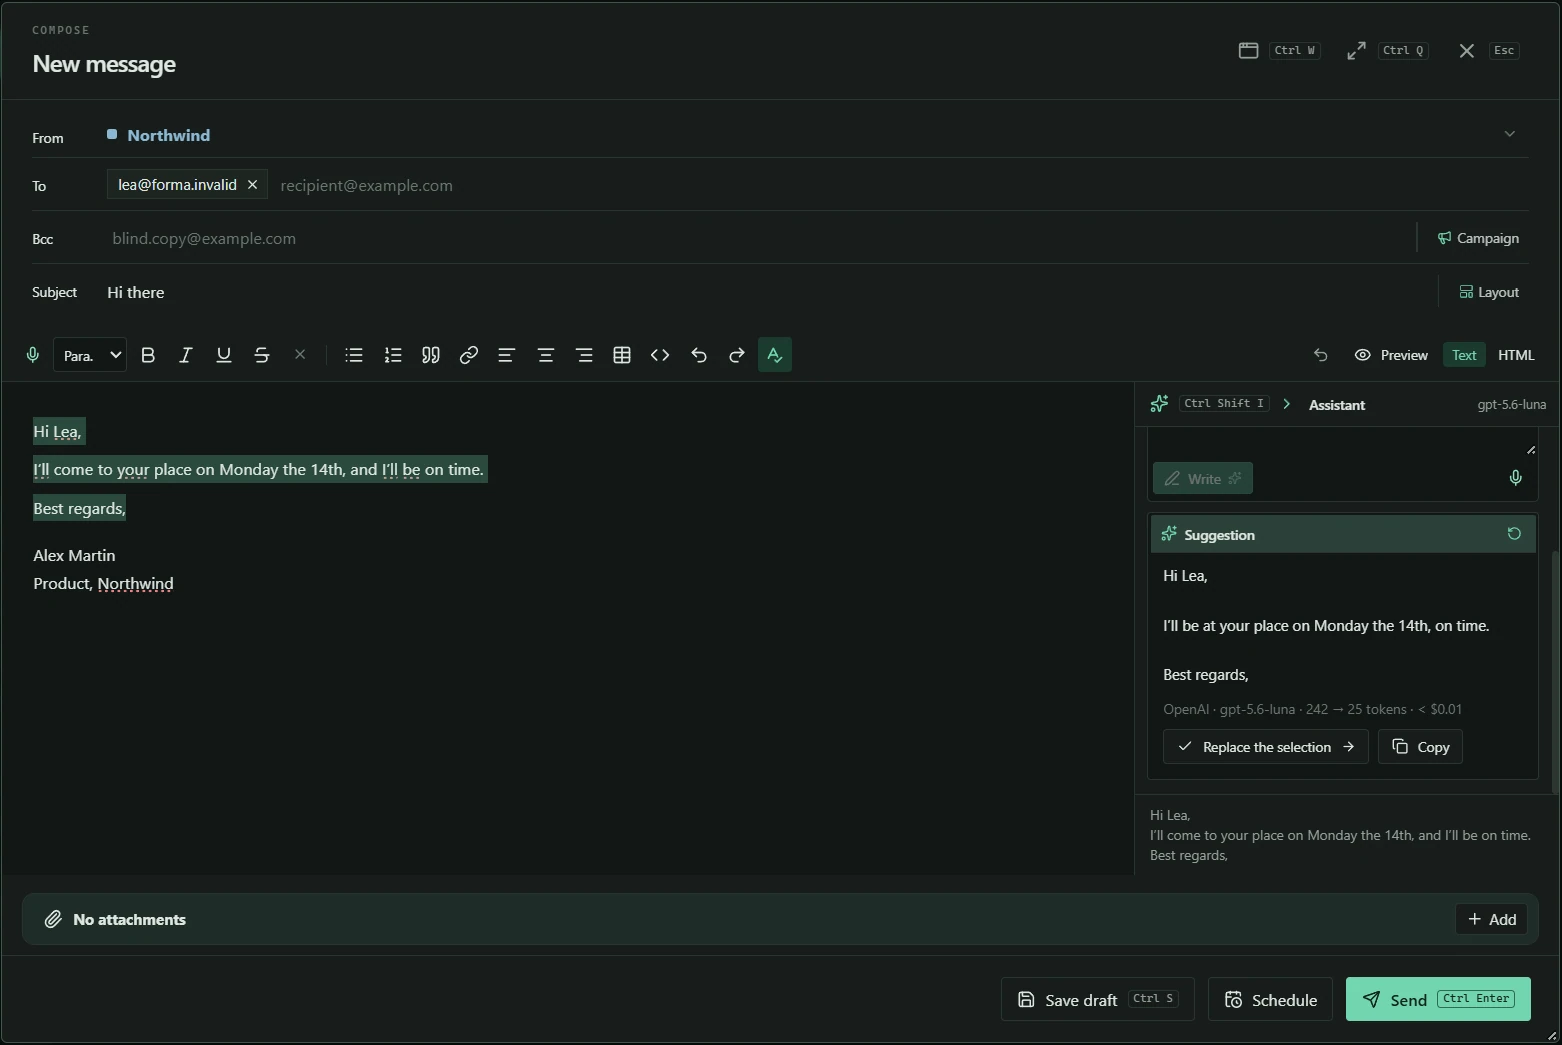Viewport: 1562px width, 1045px height.
Task: Switch to the Text editor tab
Action: pos(1464,355)
